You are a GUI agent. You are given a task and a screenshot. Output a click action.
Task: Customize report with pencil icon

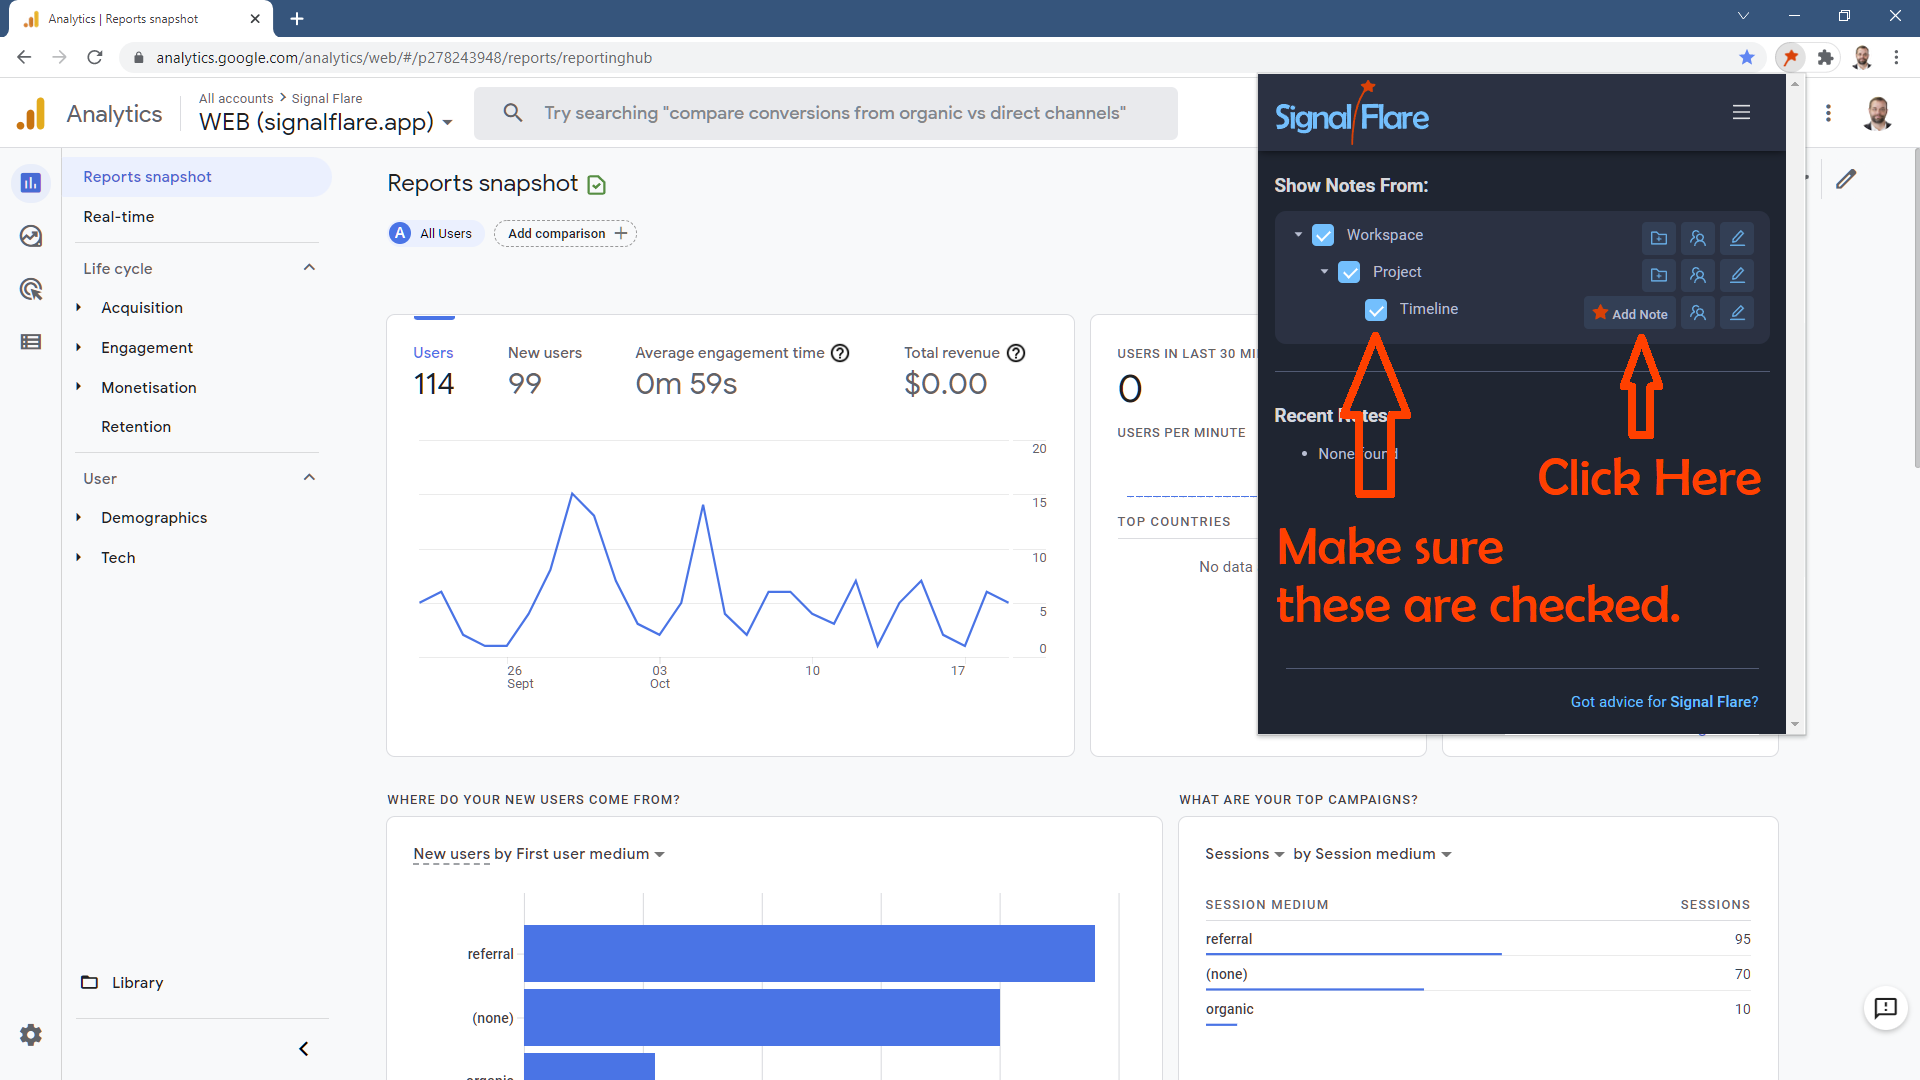(1846, 179)
